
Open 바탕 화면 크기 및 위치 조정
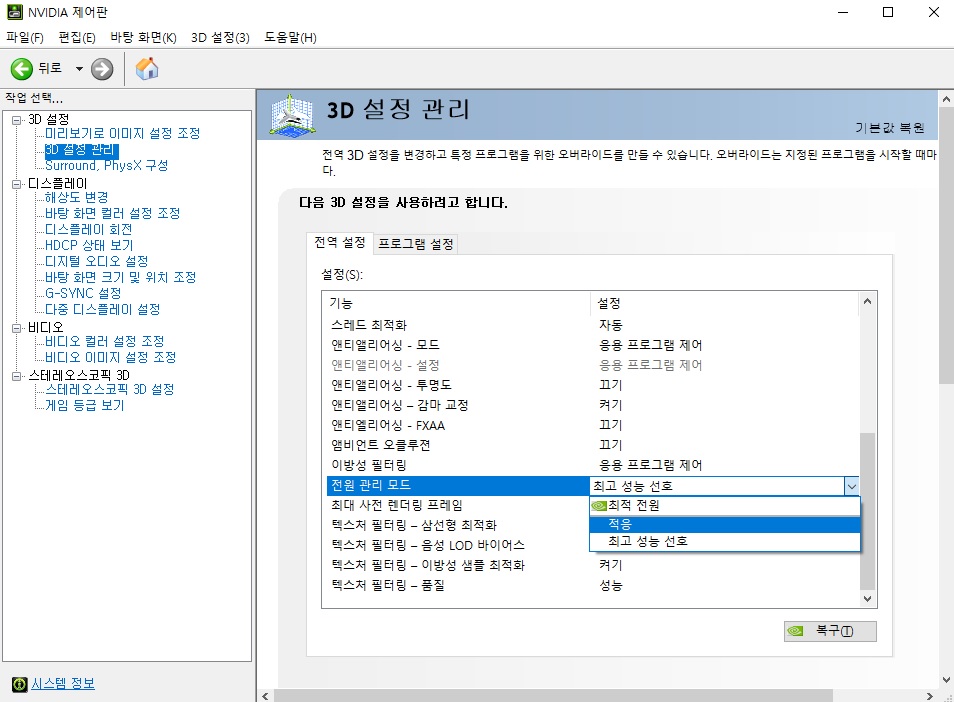120,277
